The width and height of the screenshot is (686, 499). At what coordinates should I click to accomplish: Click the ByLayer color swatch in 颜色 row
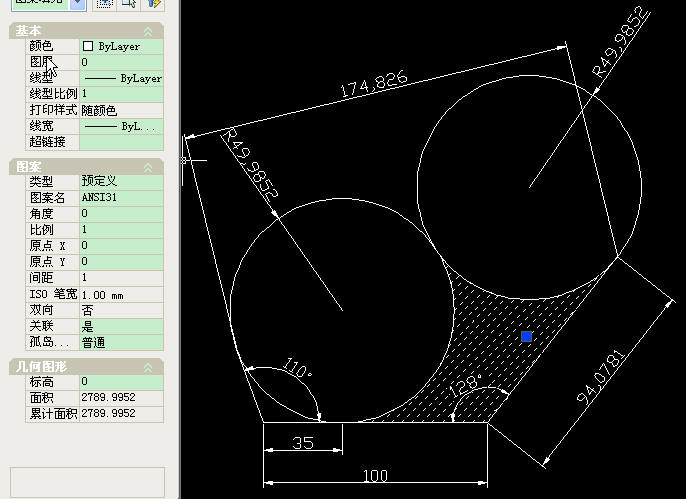[88, 46]
